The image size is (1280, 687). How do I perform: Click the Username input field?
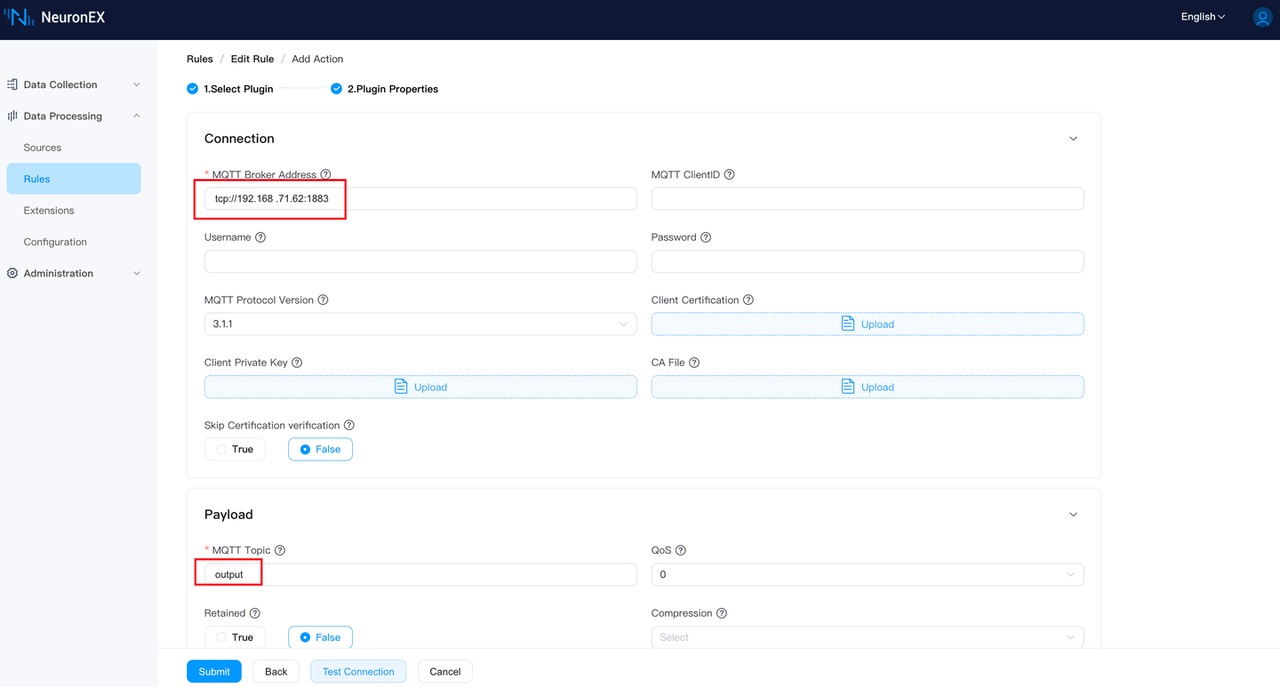pos(420,262)
